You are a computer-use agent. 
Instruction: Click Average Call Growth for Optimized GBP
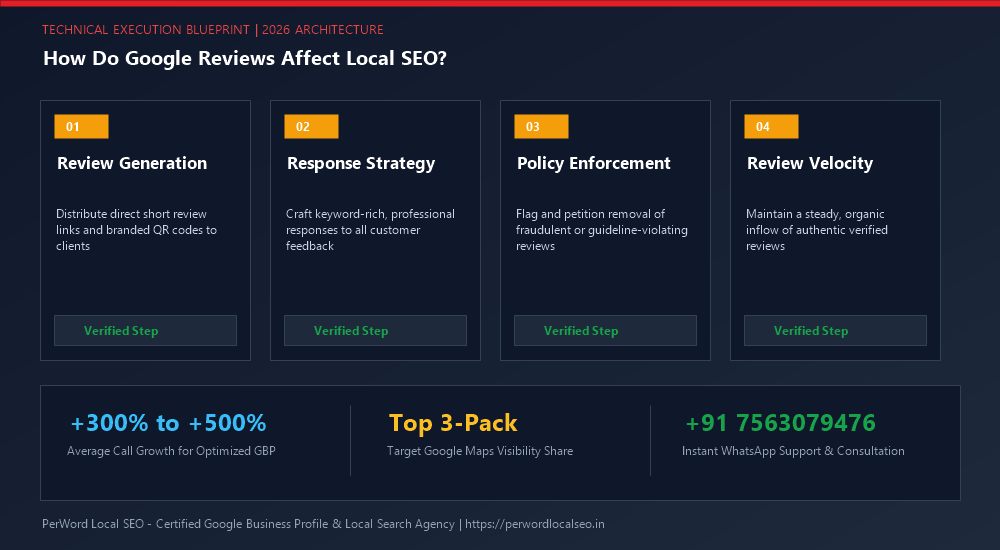tap(171, 451)
